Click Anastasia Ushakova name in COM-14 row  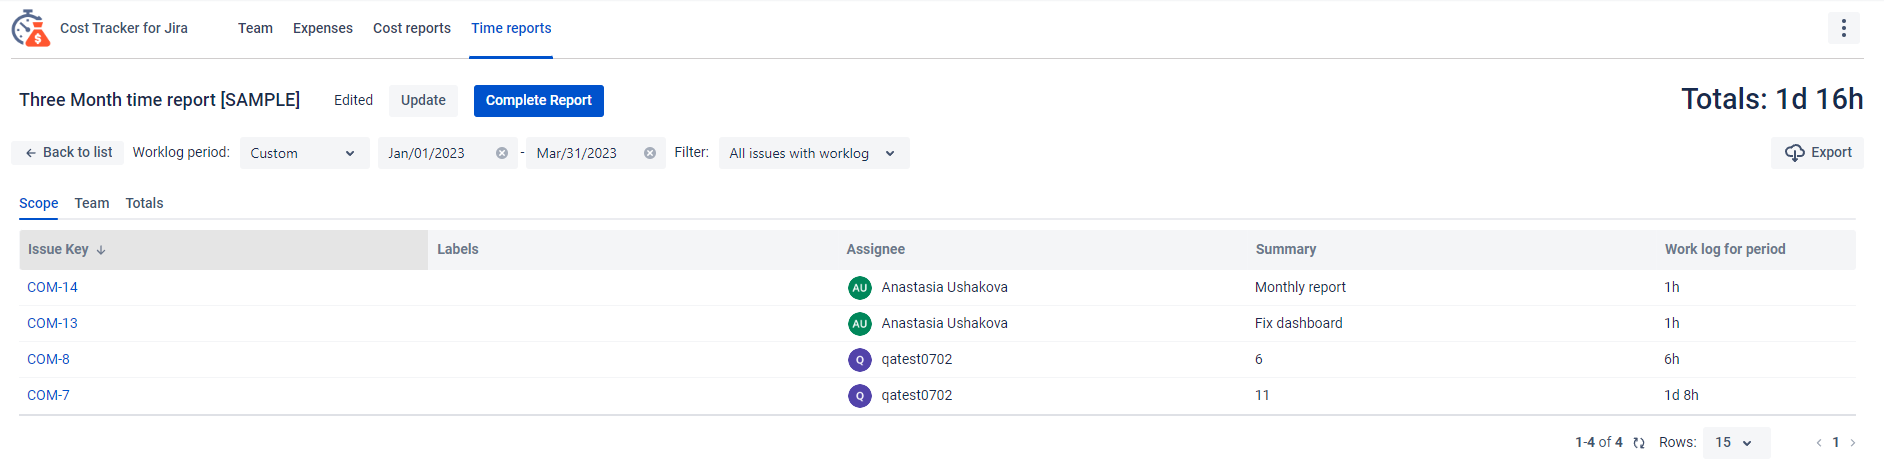(x=944, y=287)
